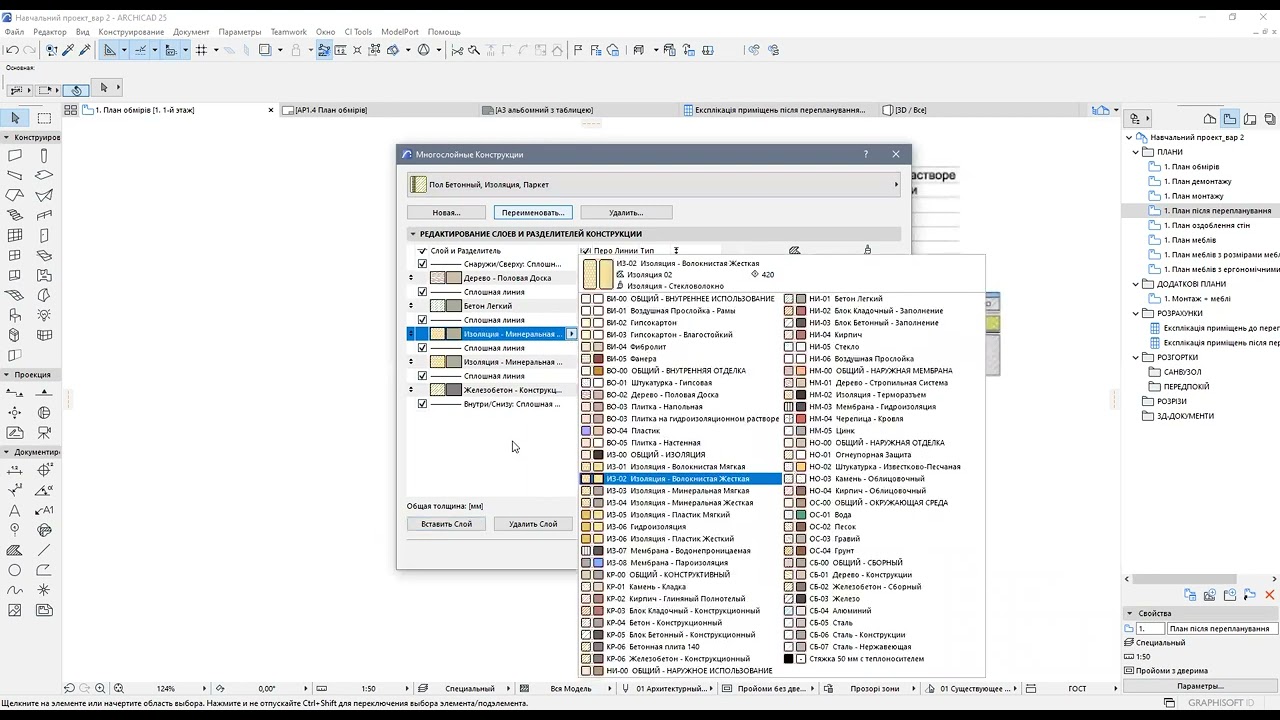This screenshot has width=1280, height=720.
Task: Open the material popup arrow on selected Изоляция layer
Action: 571,334
